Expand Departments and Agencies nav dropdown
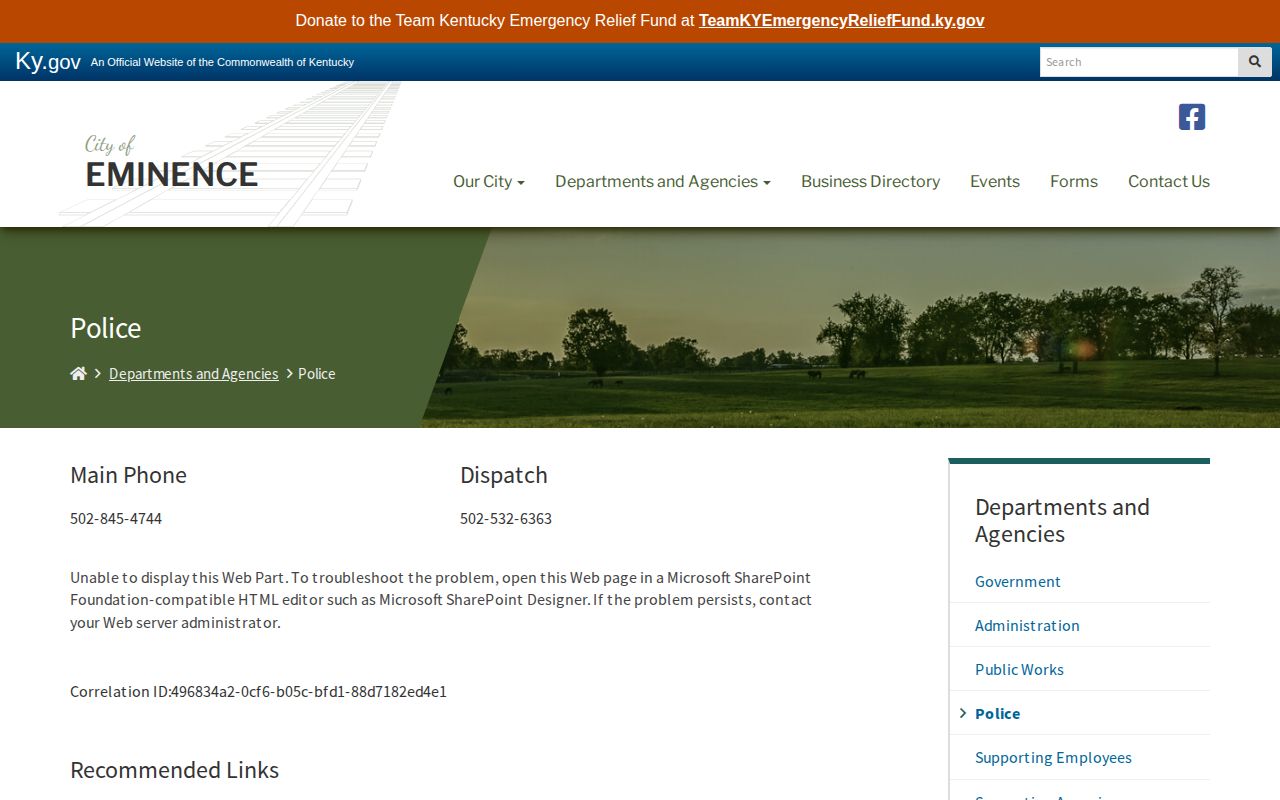The height and width of the screenshot is (800, 1280). point(663,181)
